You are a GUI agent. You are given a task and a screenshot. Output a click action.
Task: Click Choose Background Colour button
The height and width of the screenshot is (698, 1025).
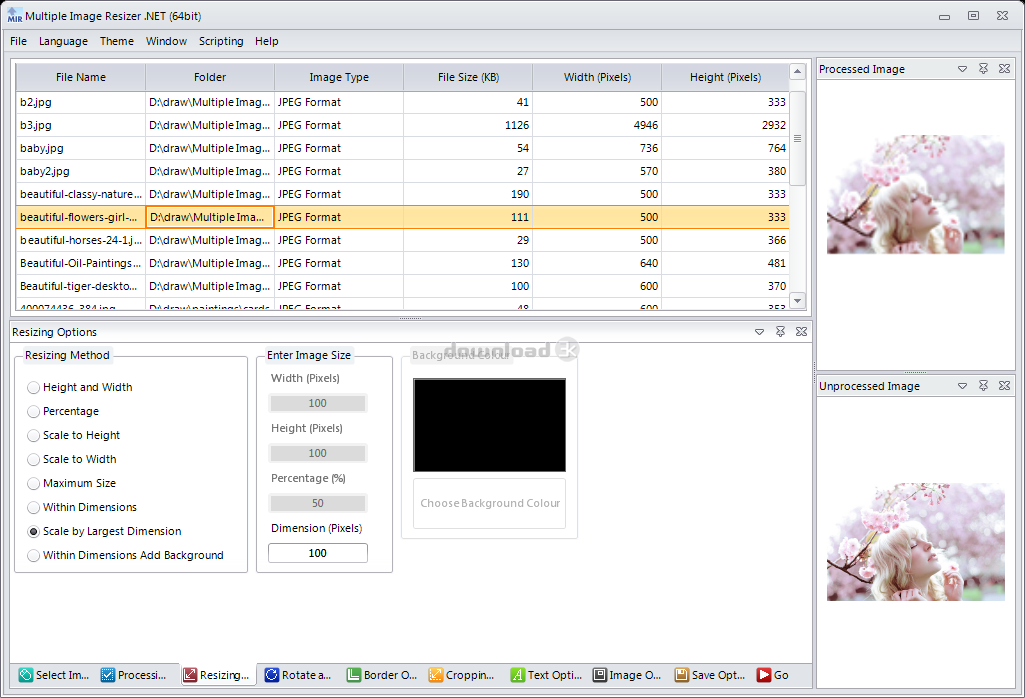click(x=490, y=503)
